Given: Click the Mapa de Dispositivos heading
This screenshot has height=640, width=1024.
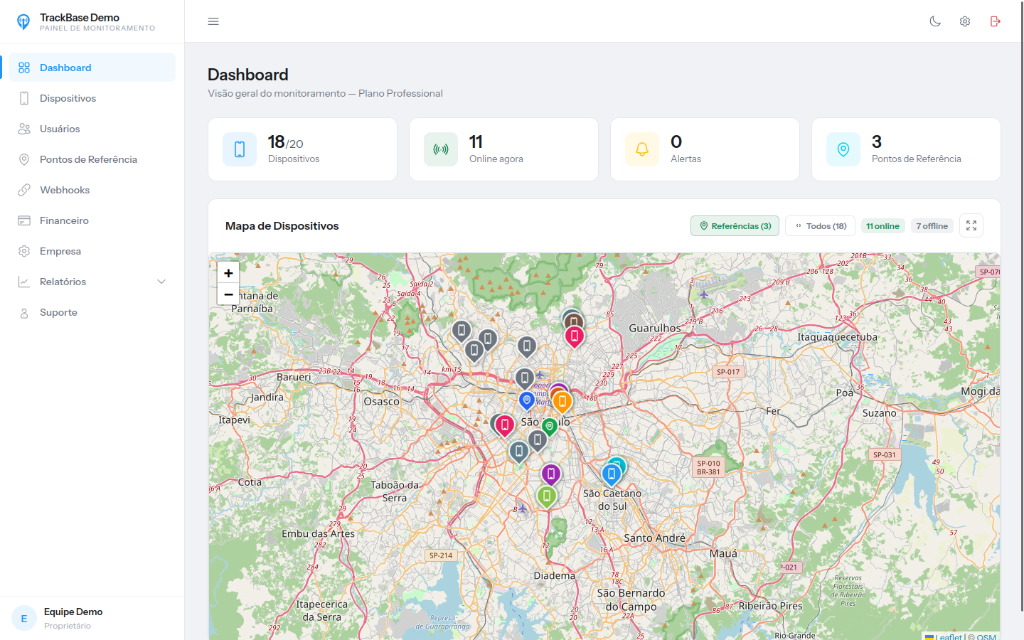Looking at the screenshot, I should [x=282, y=226].
